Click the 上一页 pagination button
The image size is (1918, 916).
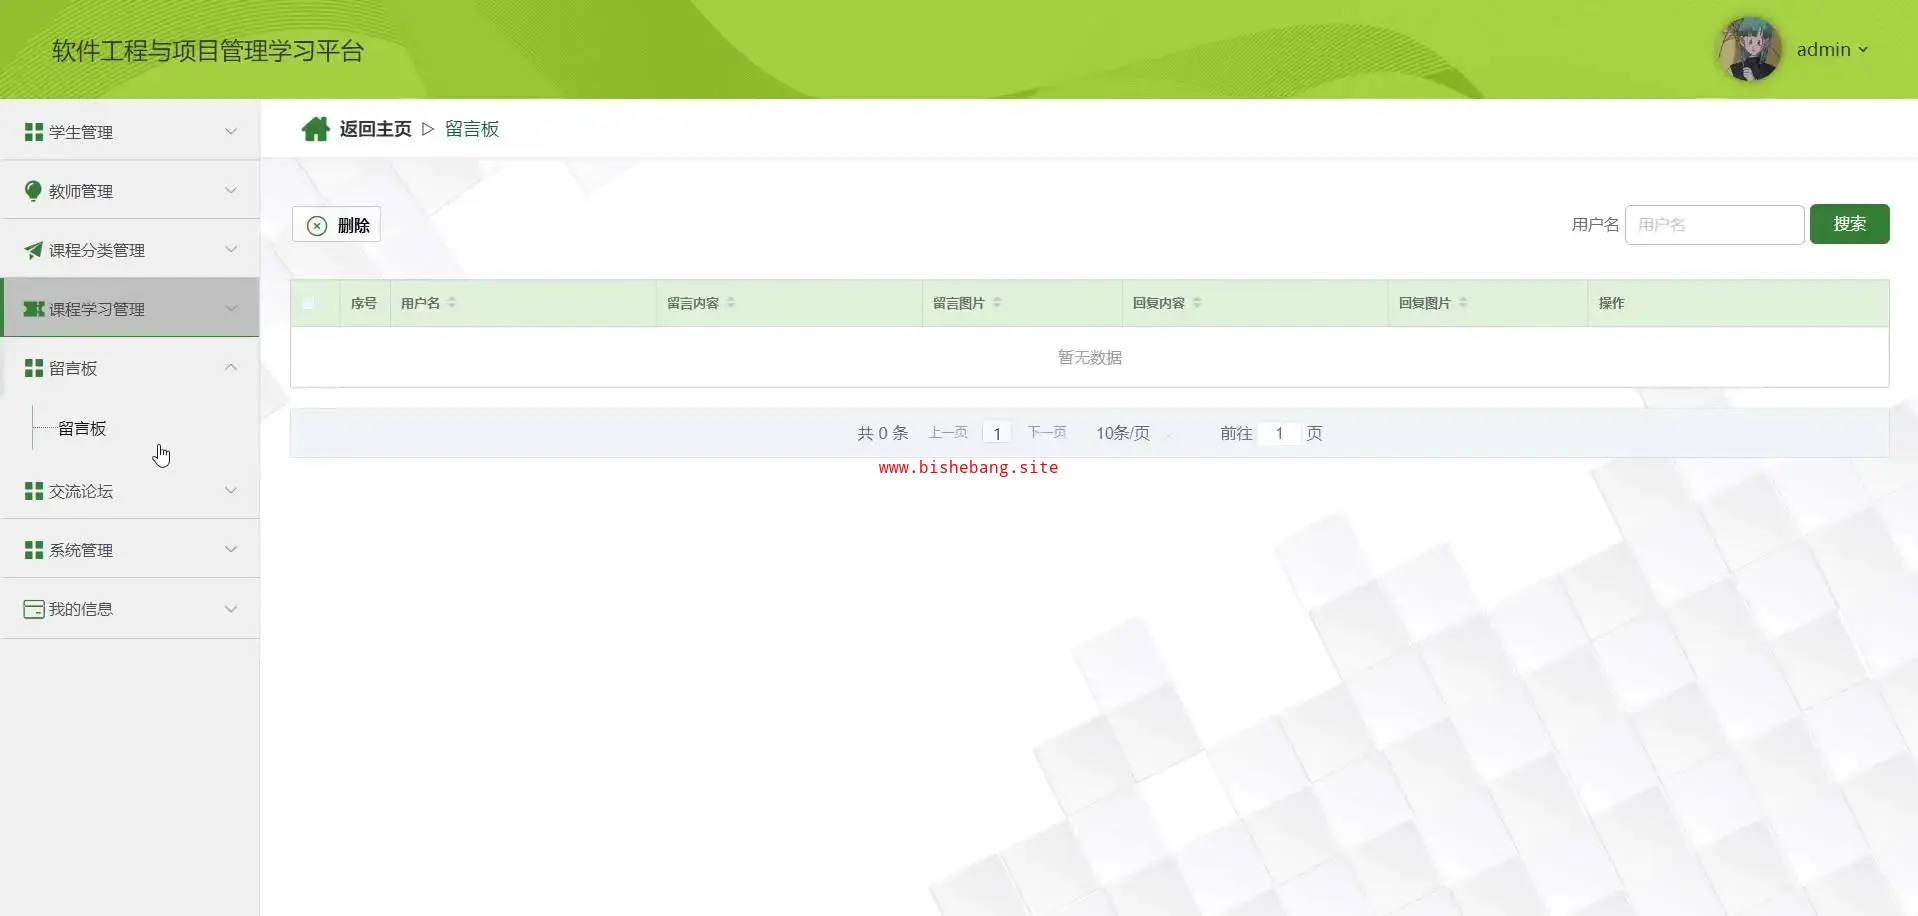(x=948, y=433)
